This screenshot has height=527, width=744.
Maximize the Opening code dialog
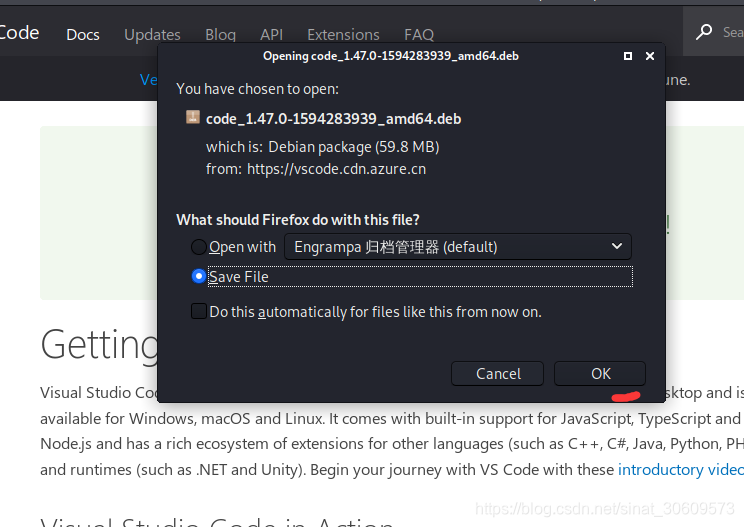[628, 56]
